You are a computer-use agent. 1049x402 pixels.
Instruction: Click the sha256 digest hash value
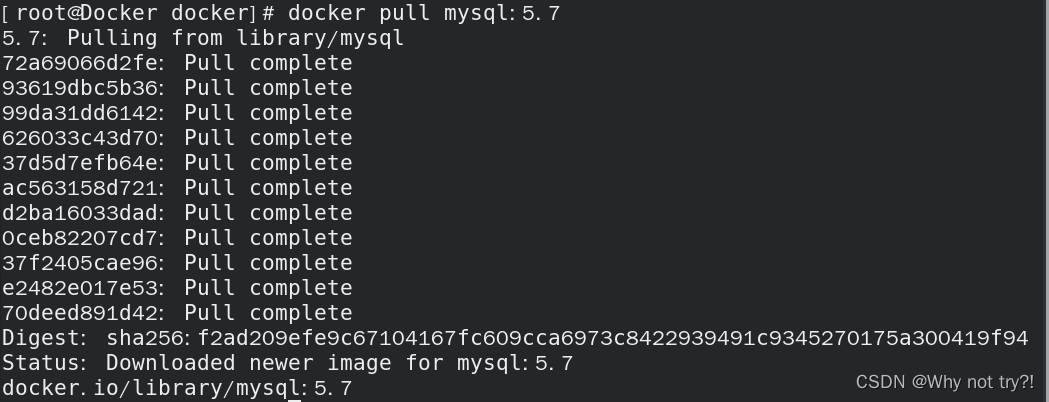click(612, 339)
